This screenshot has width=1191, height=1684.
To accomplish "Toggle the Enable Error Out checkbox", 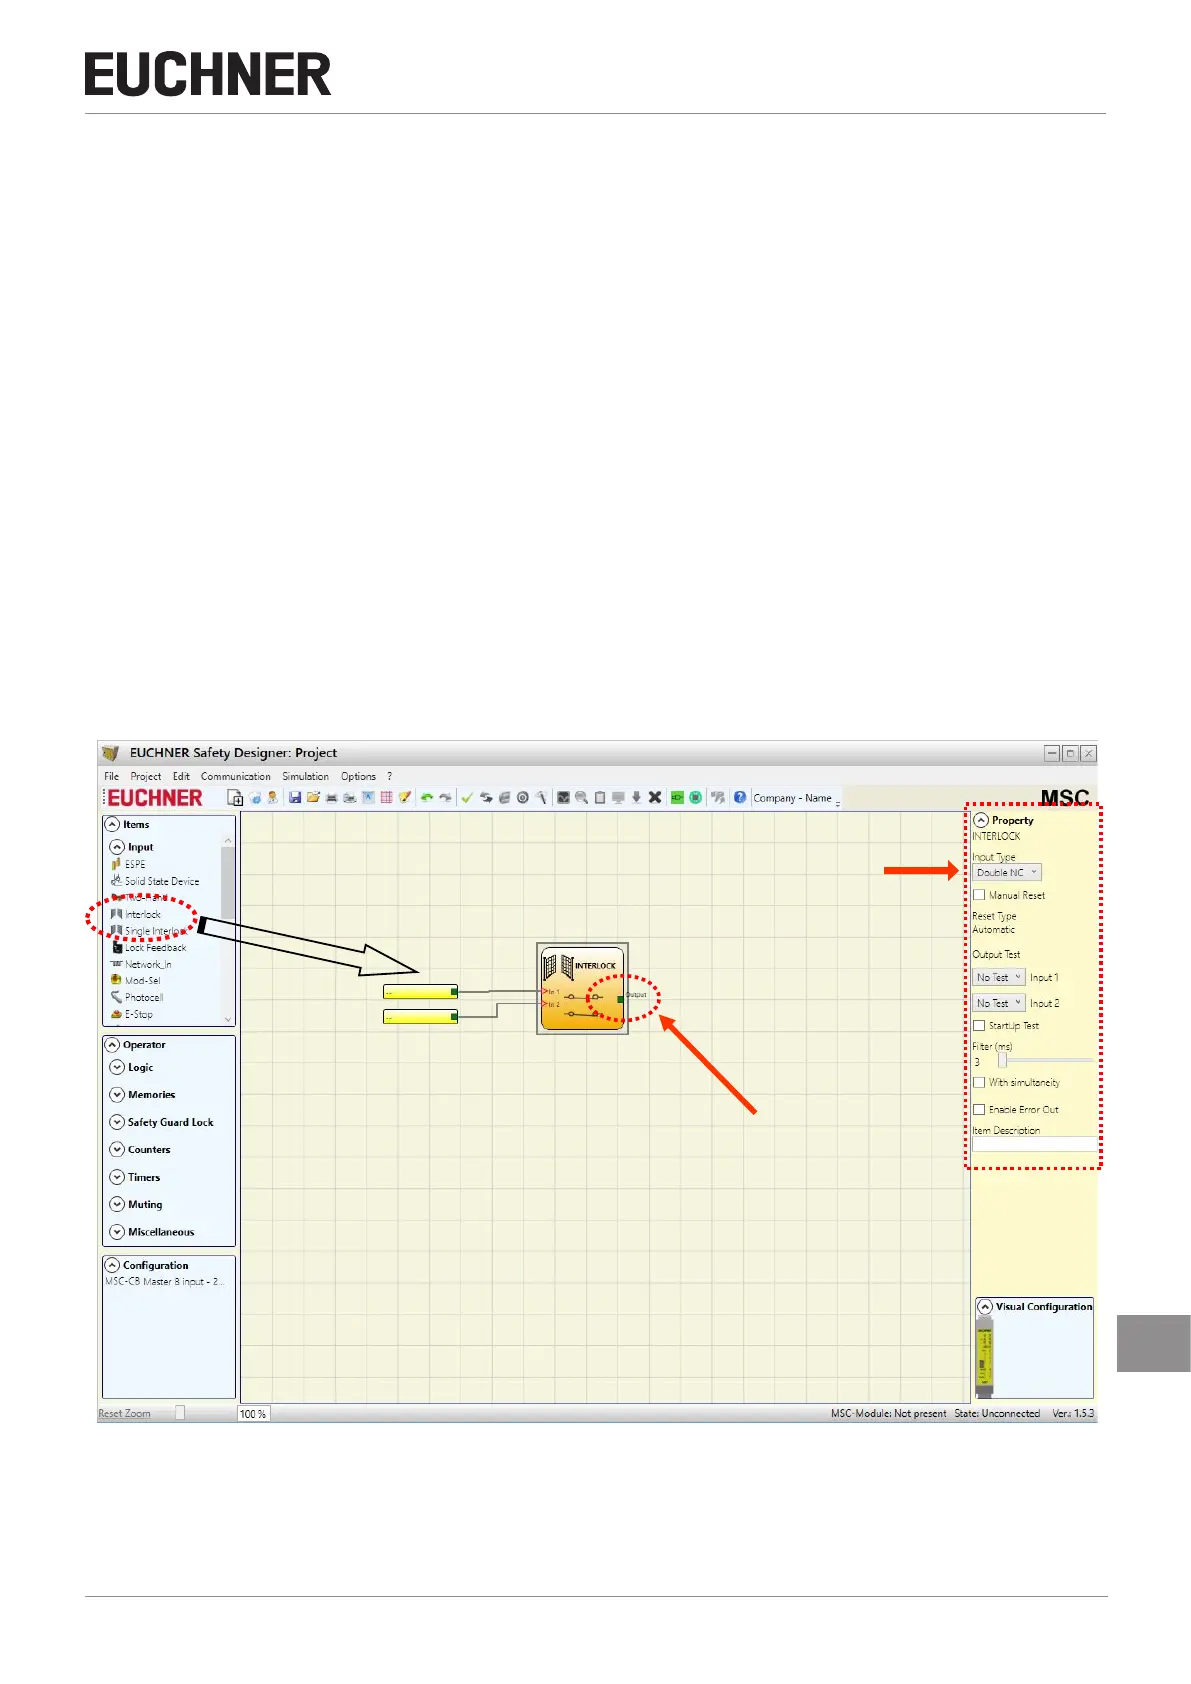I will click(x=979, y=1109).
